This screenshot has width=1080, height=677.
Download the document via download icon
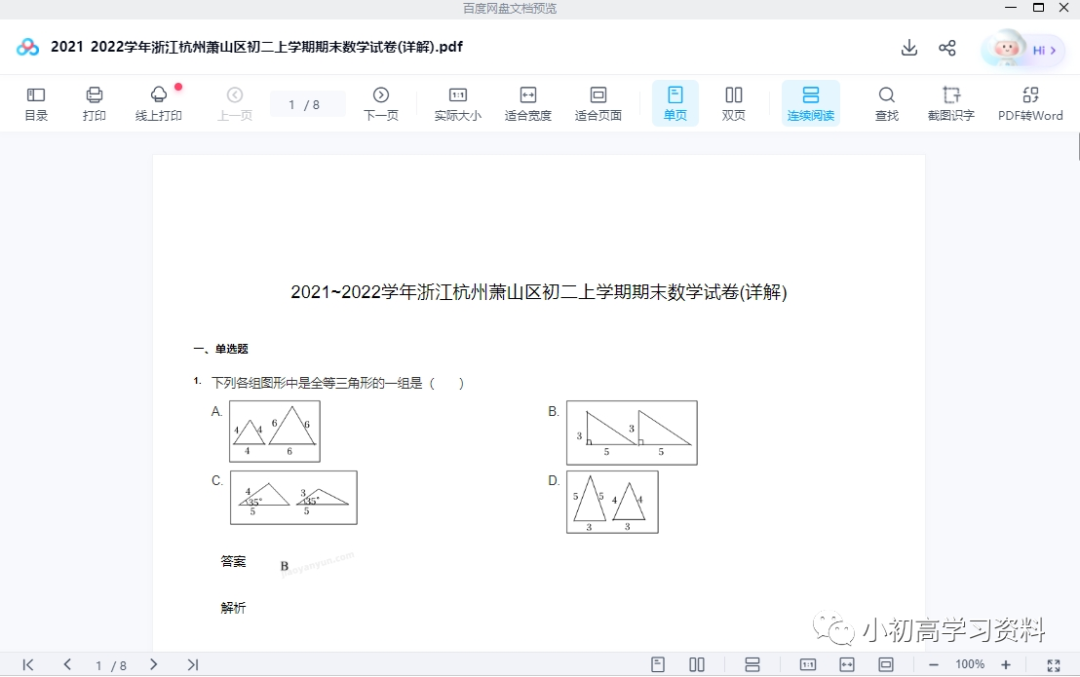tap(909, 48)
